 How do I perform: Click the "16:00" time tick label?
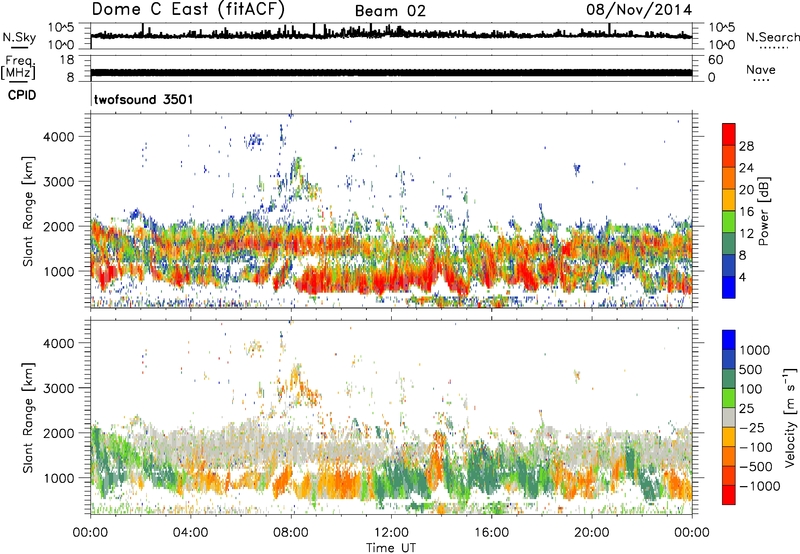click(x=491, y=533)
